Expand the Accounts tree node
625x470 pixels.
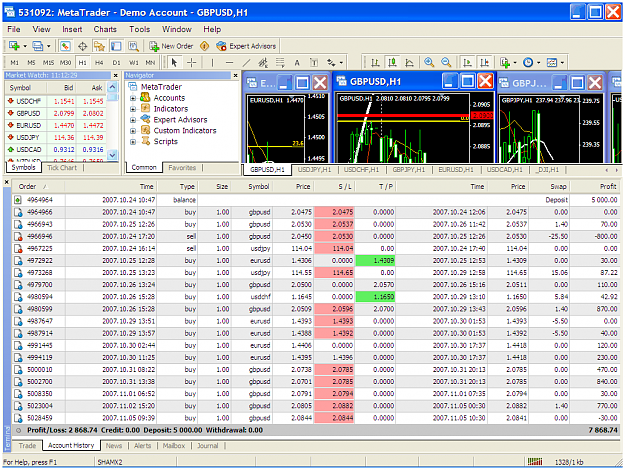[x=133, y=98]
